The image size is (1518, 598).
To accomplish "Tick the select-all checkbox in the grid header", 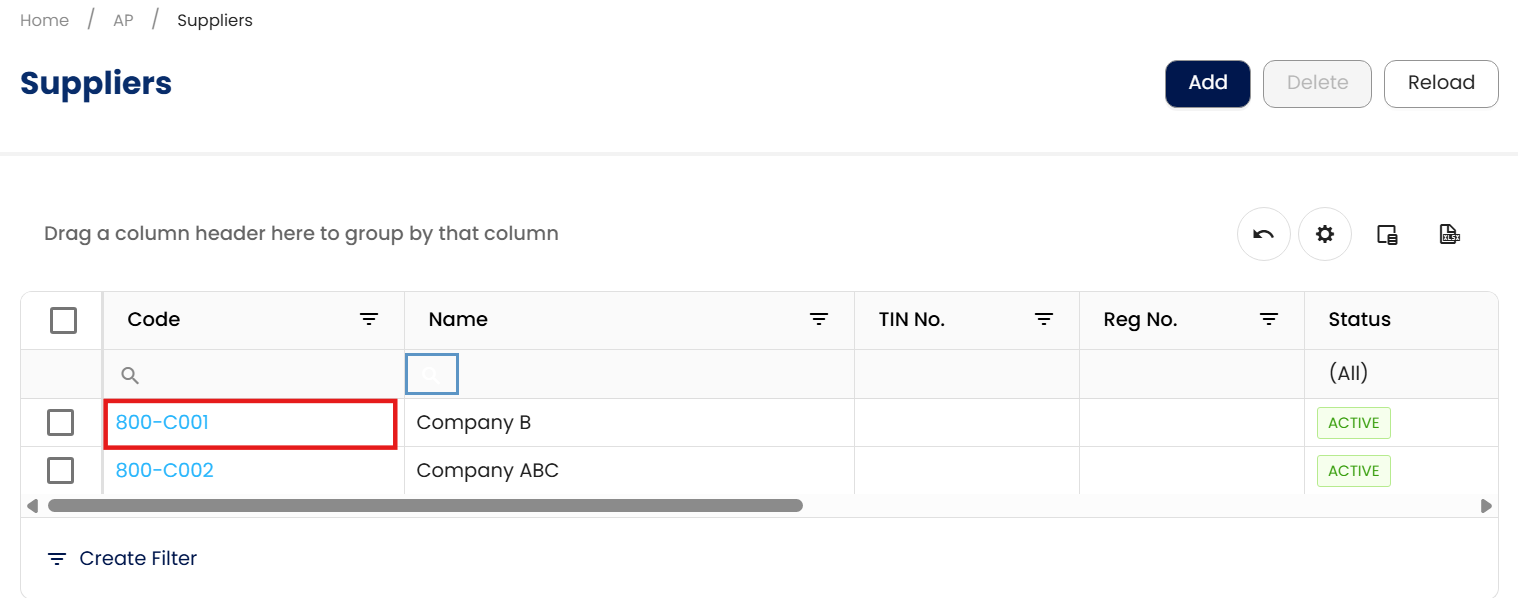I will point(63,320).
